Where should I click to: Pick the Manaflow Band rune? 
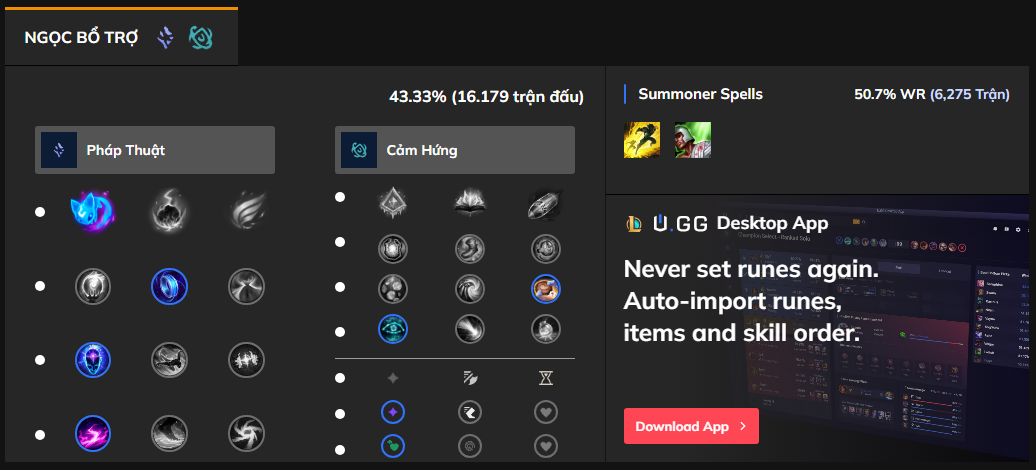pyautogui.click(x=169, y=285)
